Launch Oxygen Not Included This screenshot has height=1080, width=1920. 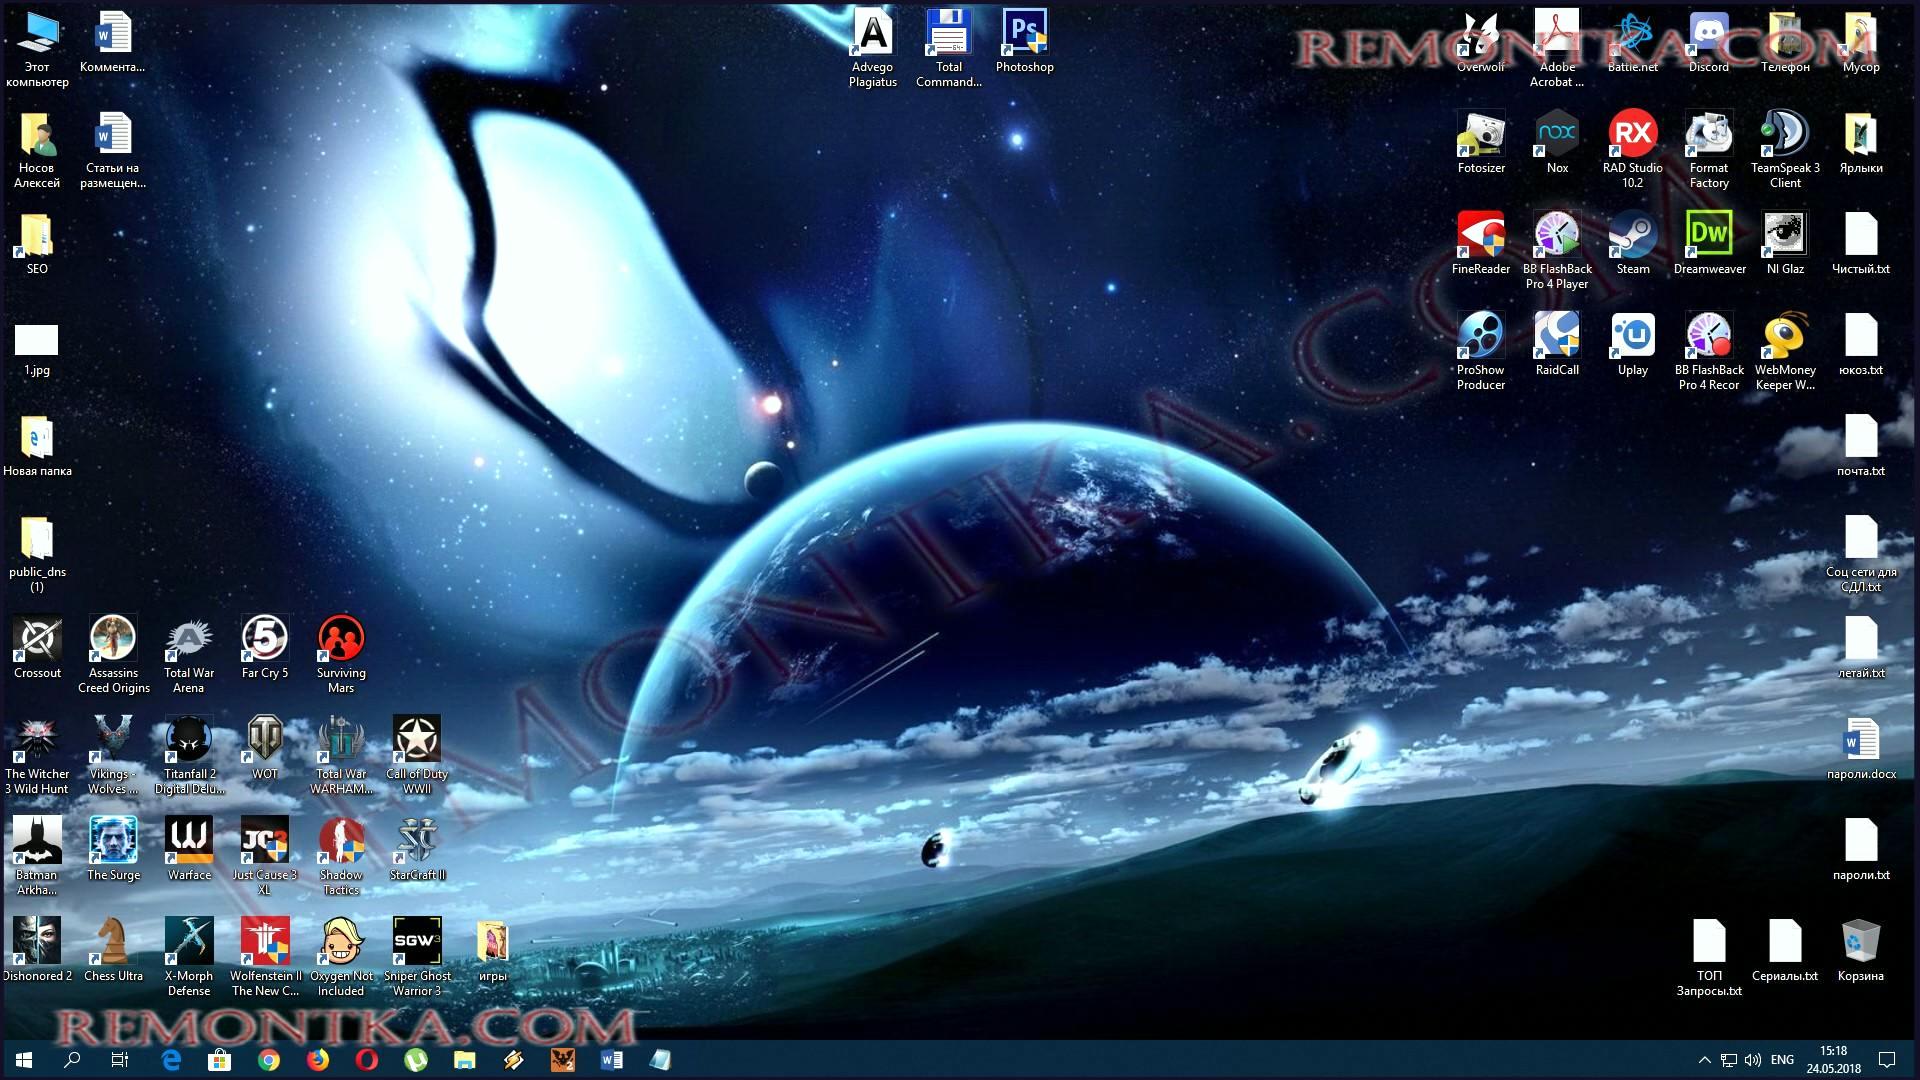point(341,957)
